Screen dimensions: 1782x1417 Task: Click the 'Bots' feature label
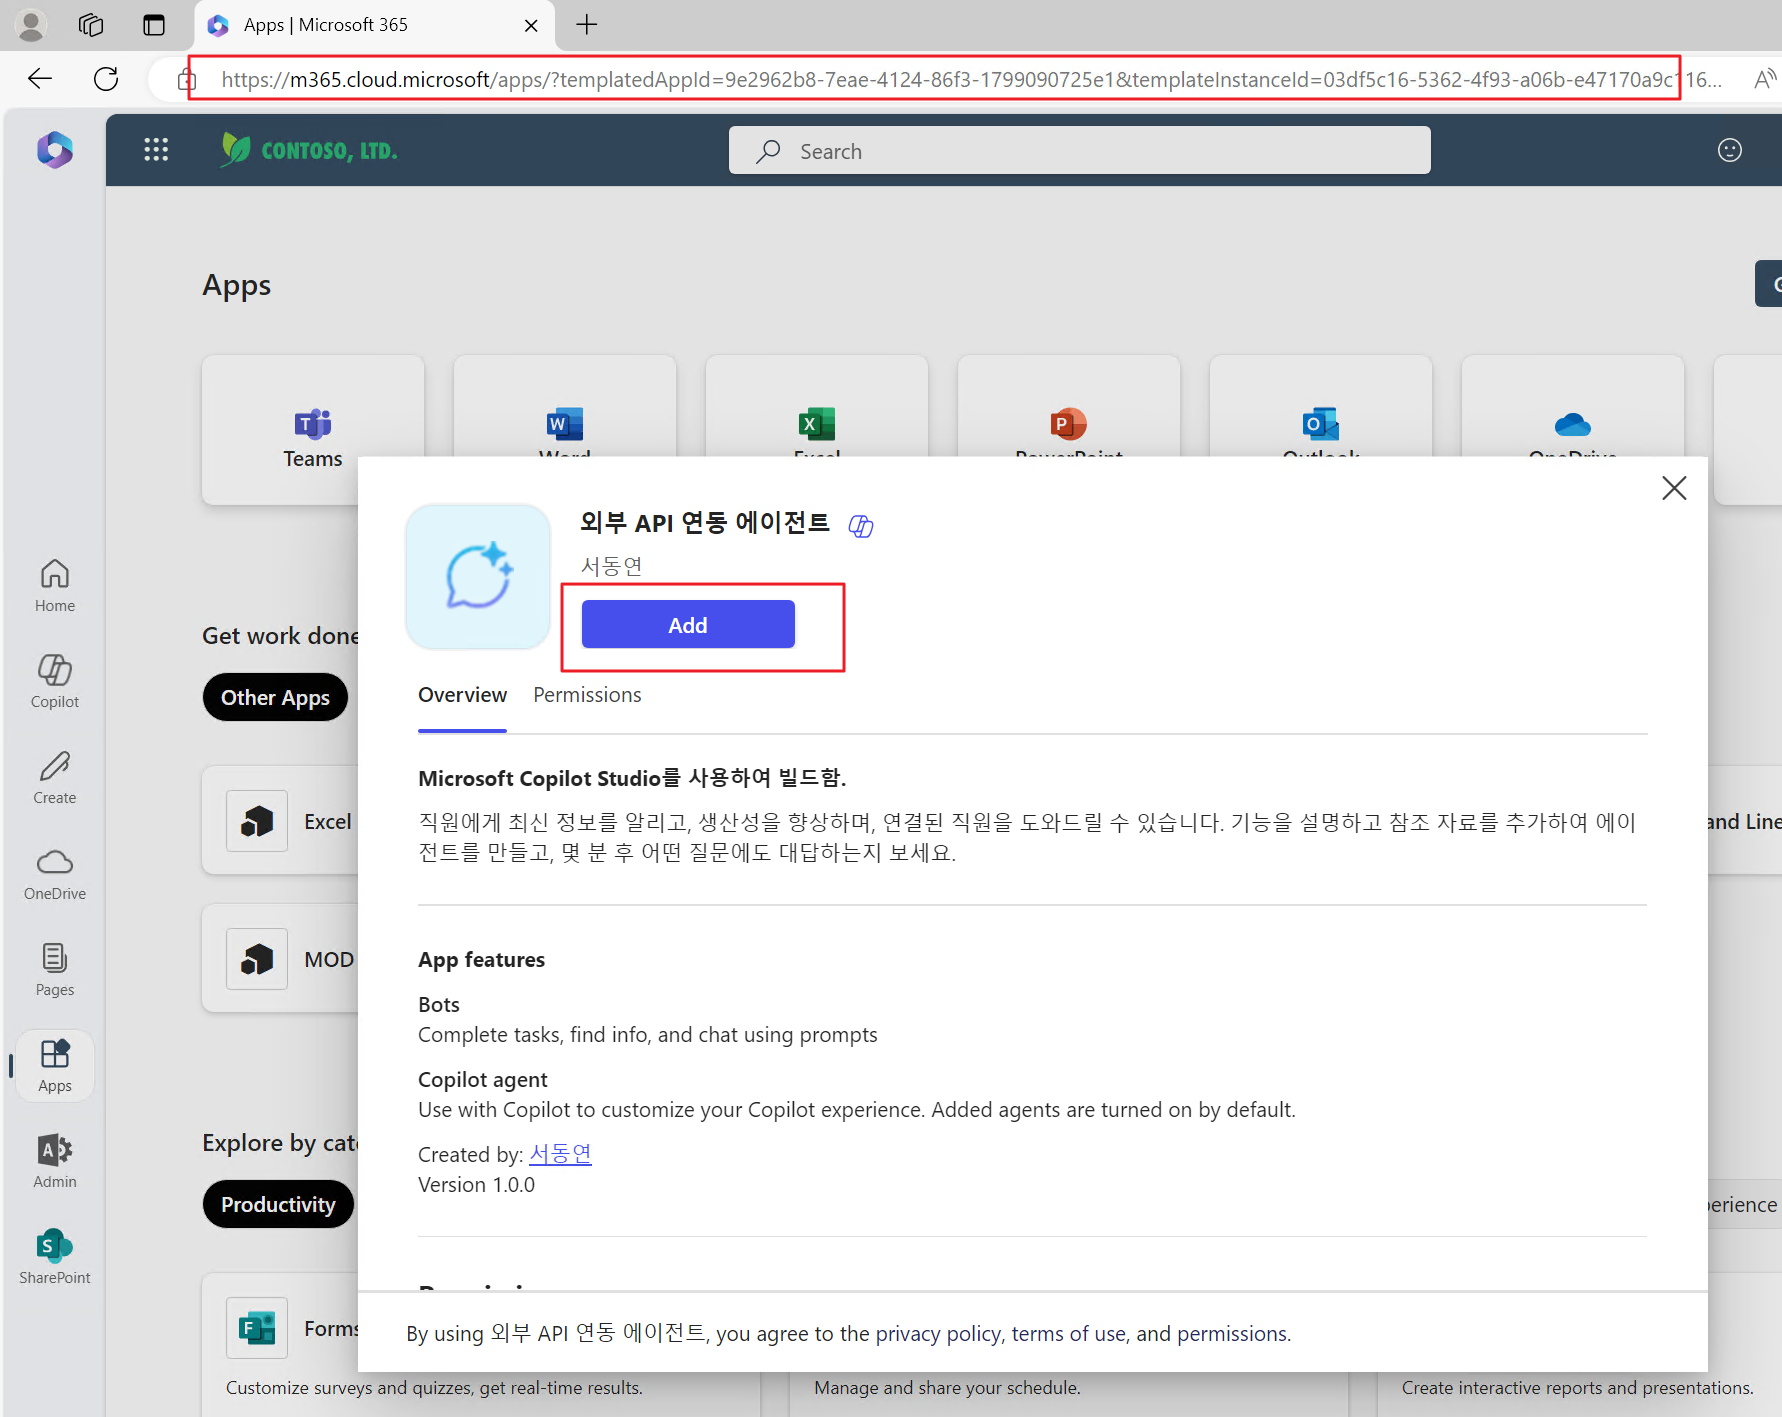pyautogui.click(x=439, y=1005)
